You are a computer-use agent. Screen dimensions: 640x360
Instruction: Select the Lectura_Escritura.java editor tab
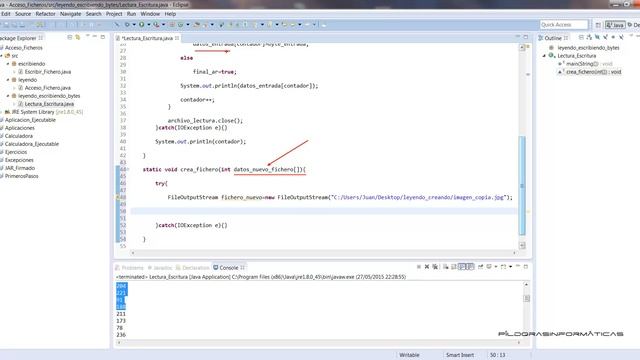point(147,38)
